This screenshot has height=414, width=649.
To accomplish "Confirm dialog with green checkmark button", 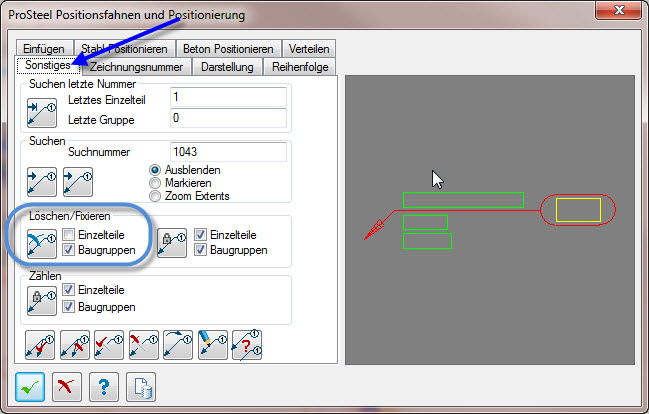I will pos(30,387).
